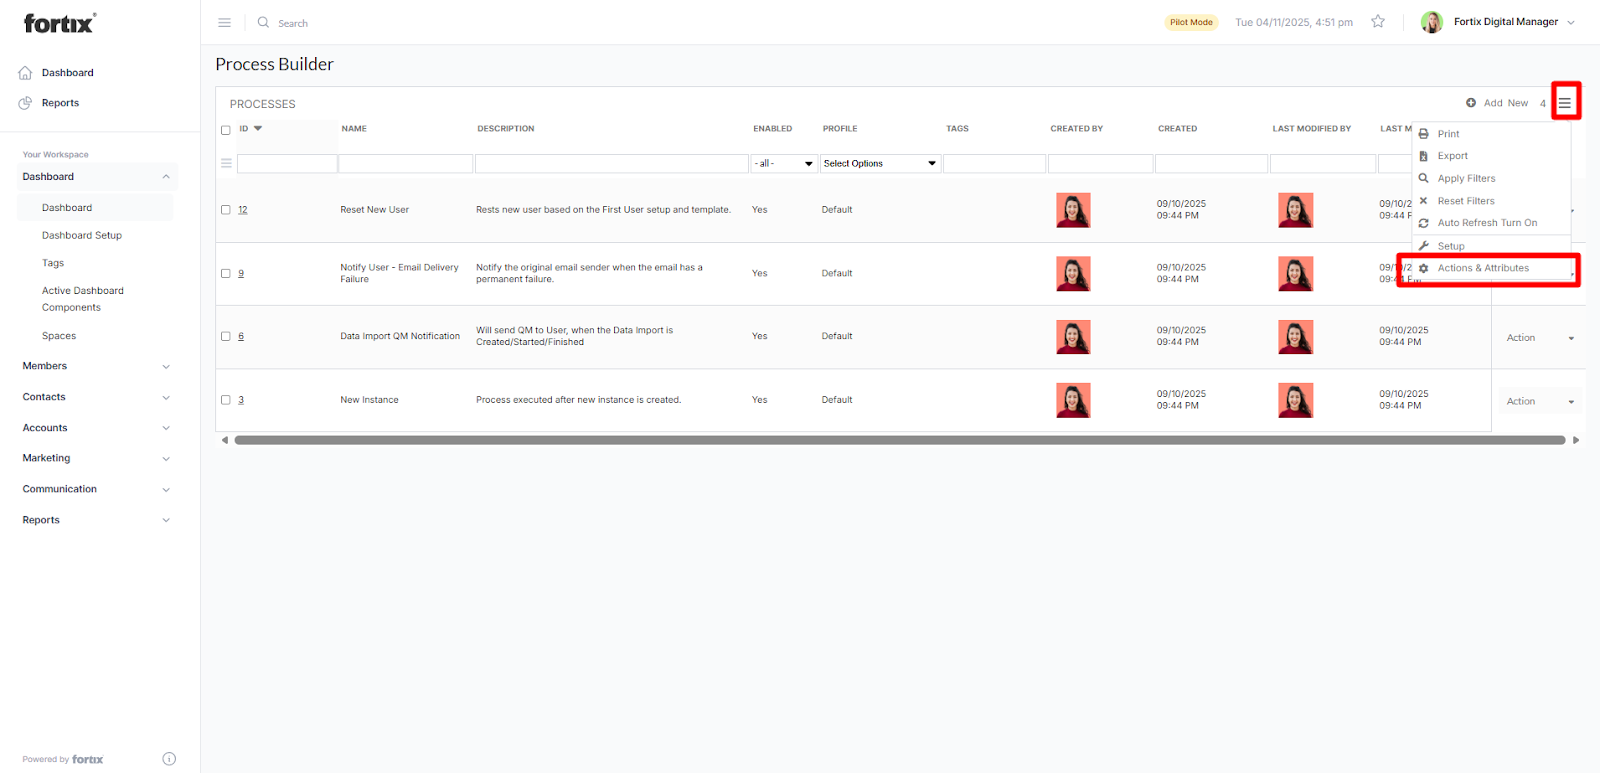Click the info icon beside Powered by Fortix
This screenshot has width=1600, height=773.
(169, 759)
